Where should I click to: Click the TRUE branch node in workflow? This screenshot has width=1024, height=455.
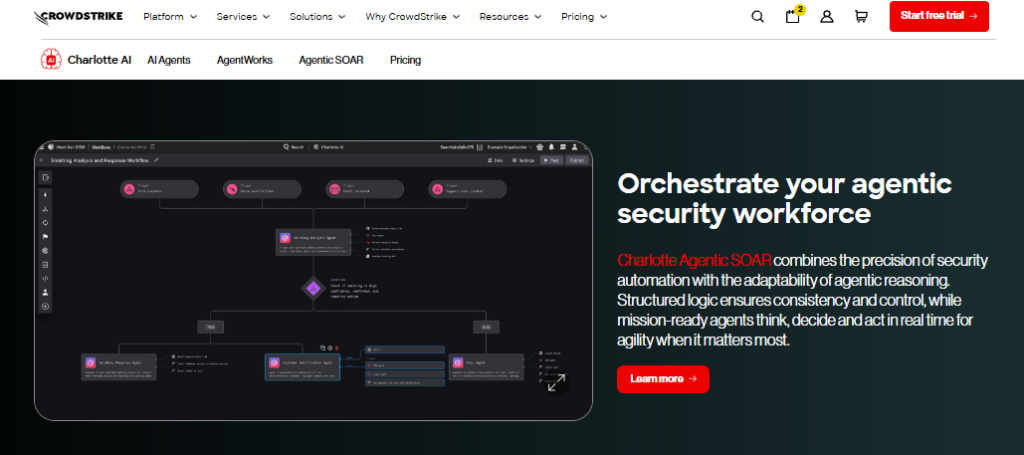[210, 327]
